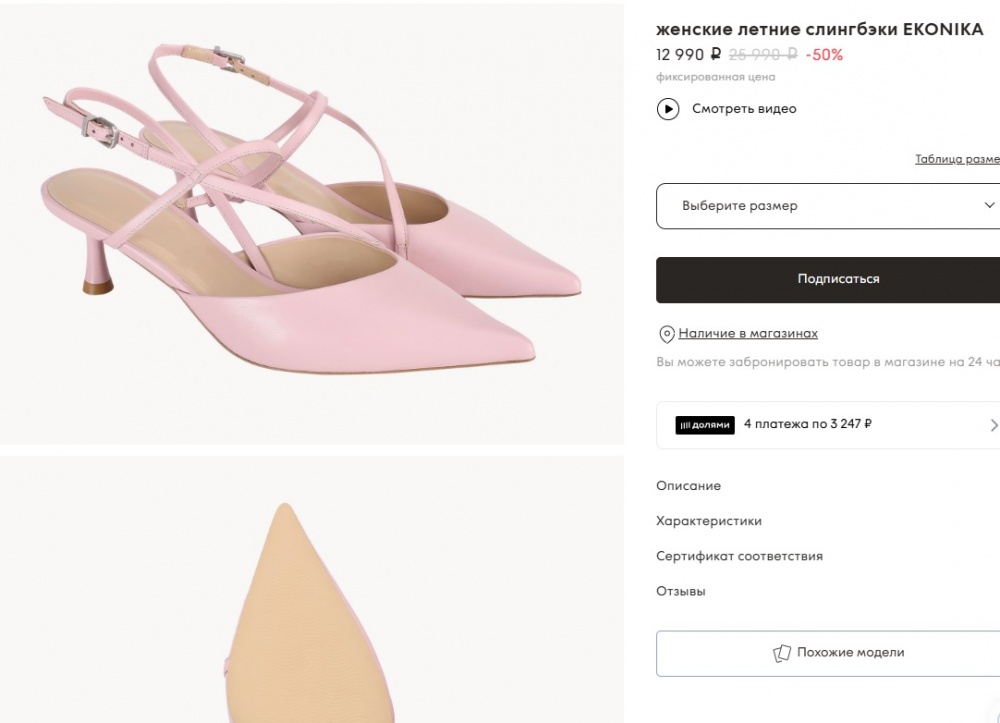This screenshot has height=723, width=1000.
Task: Click the similar models cards icon
Action: [782, 653]
